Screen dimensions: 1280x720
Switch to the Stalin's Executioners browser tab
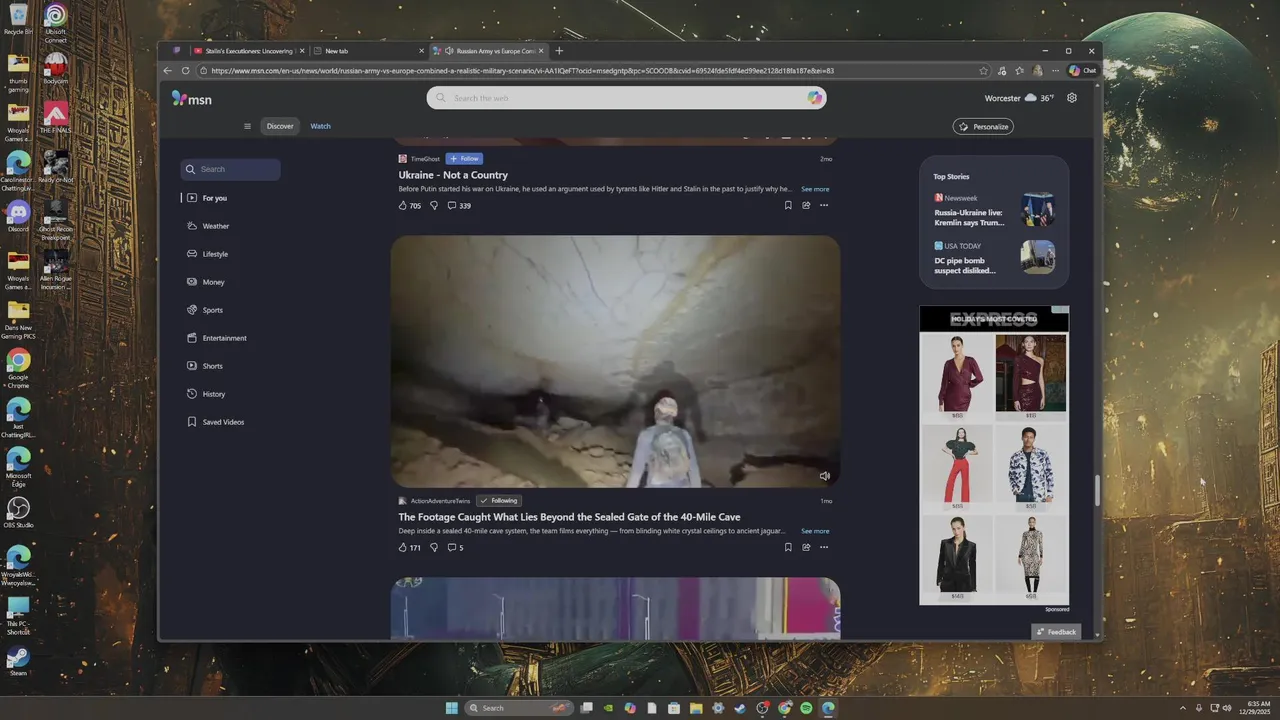coord(249,51)
